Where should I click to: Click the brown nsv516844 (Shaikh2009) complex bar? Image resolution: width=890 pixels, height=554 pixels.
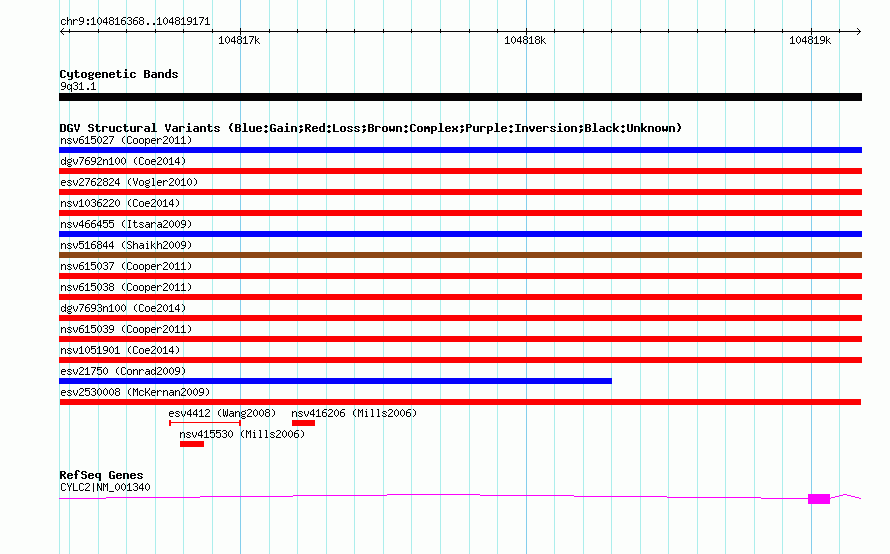tap(460, 255)
